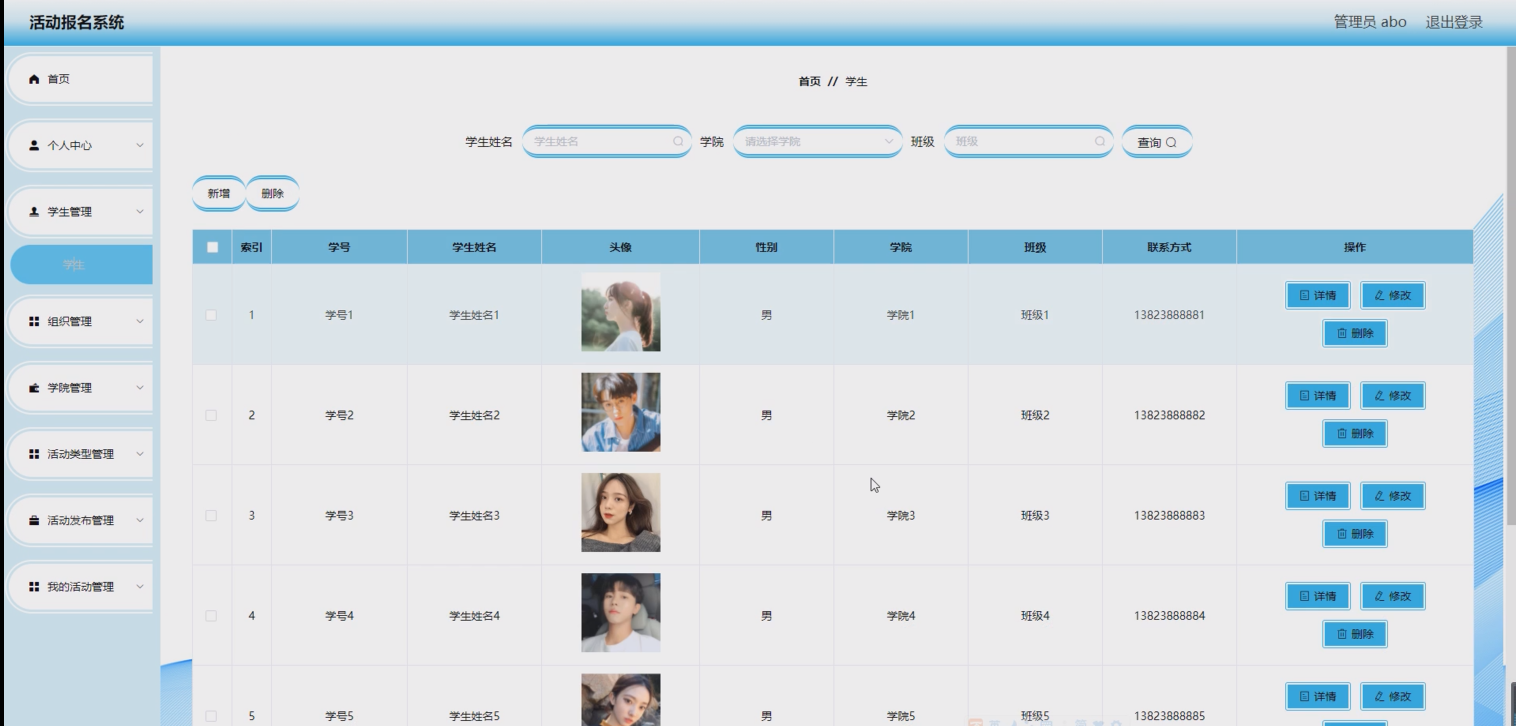The image size is (1516, 726).
Task: Check the checkbox for row 学号5
Action: click(x=211, y=716)
